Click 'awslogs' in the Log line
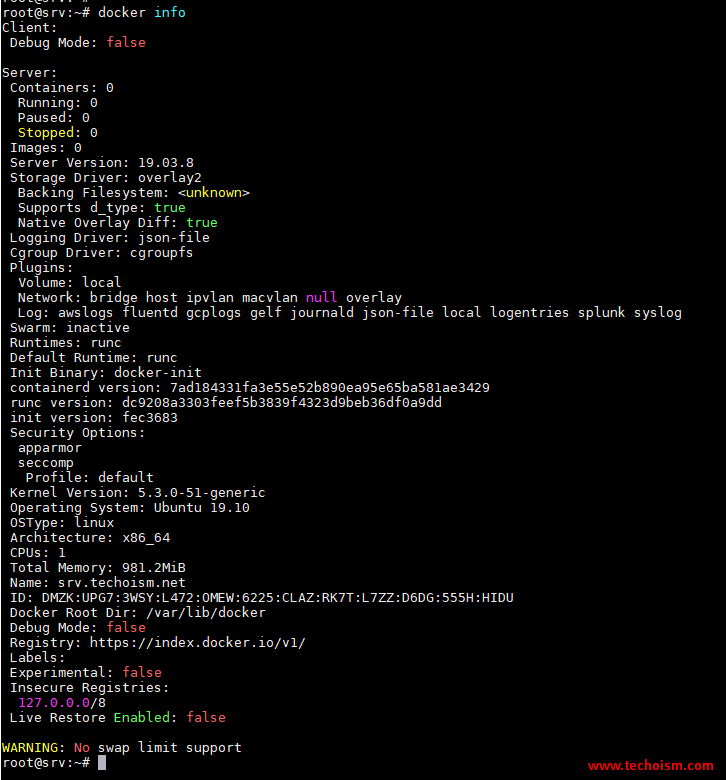726x780 pixels. [86, 312]
